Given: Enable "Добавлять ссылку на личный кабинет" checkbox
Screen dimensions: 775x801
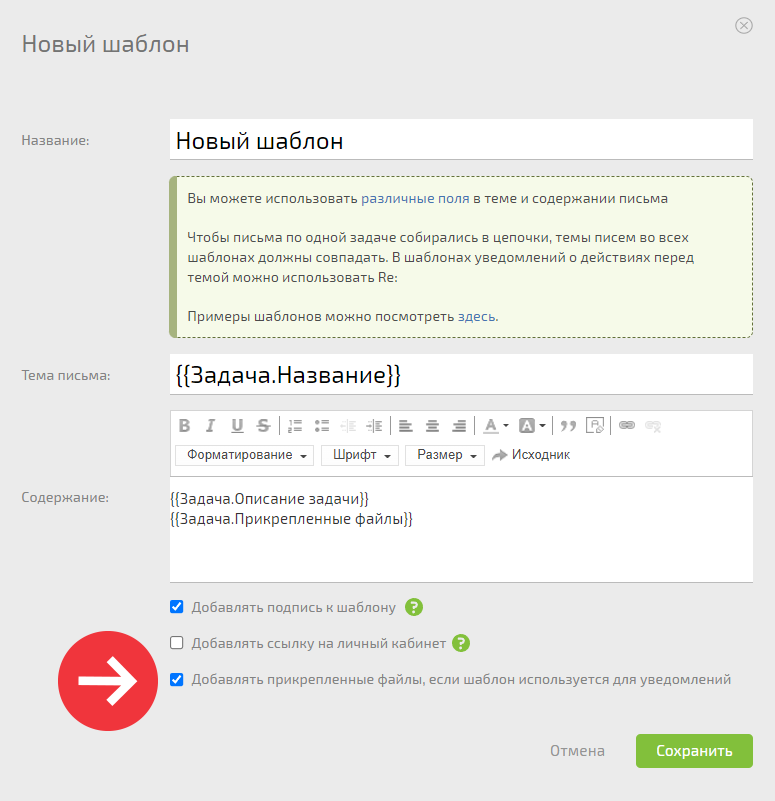Looking at the screenshot, I should click(177, 643).
